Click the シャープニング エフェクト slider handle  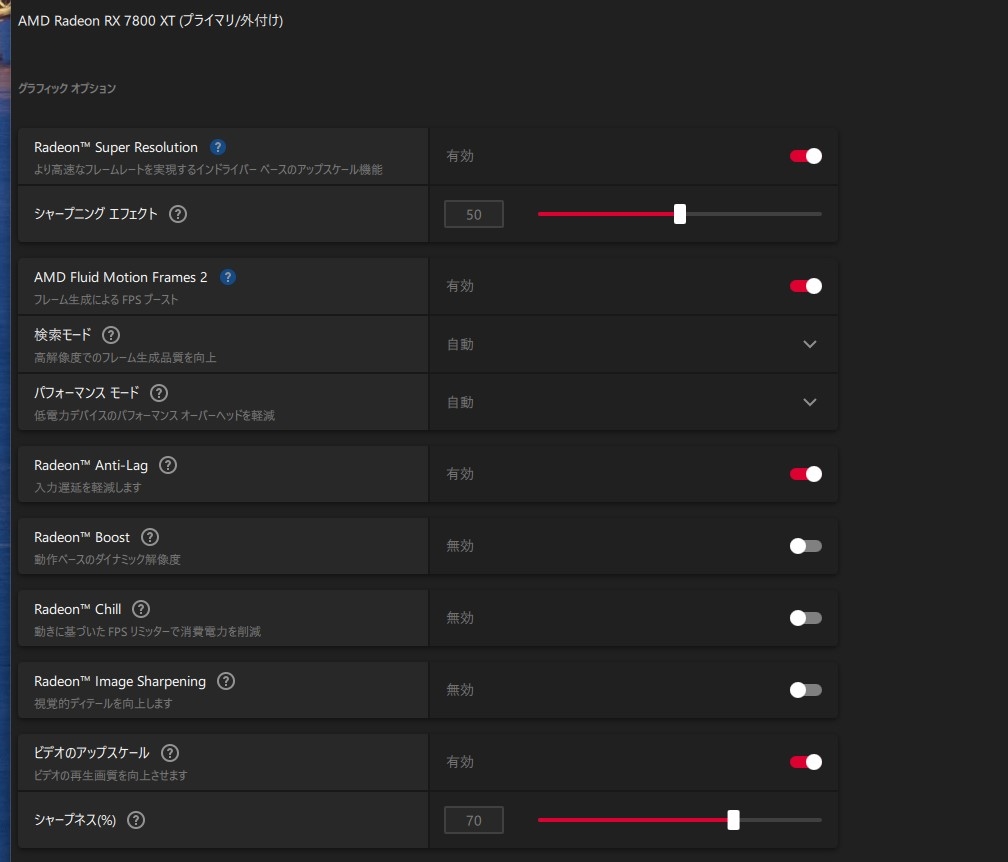(x=680, y=214)
